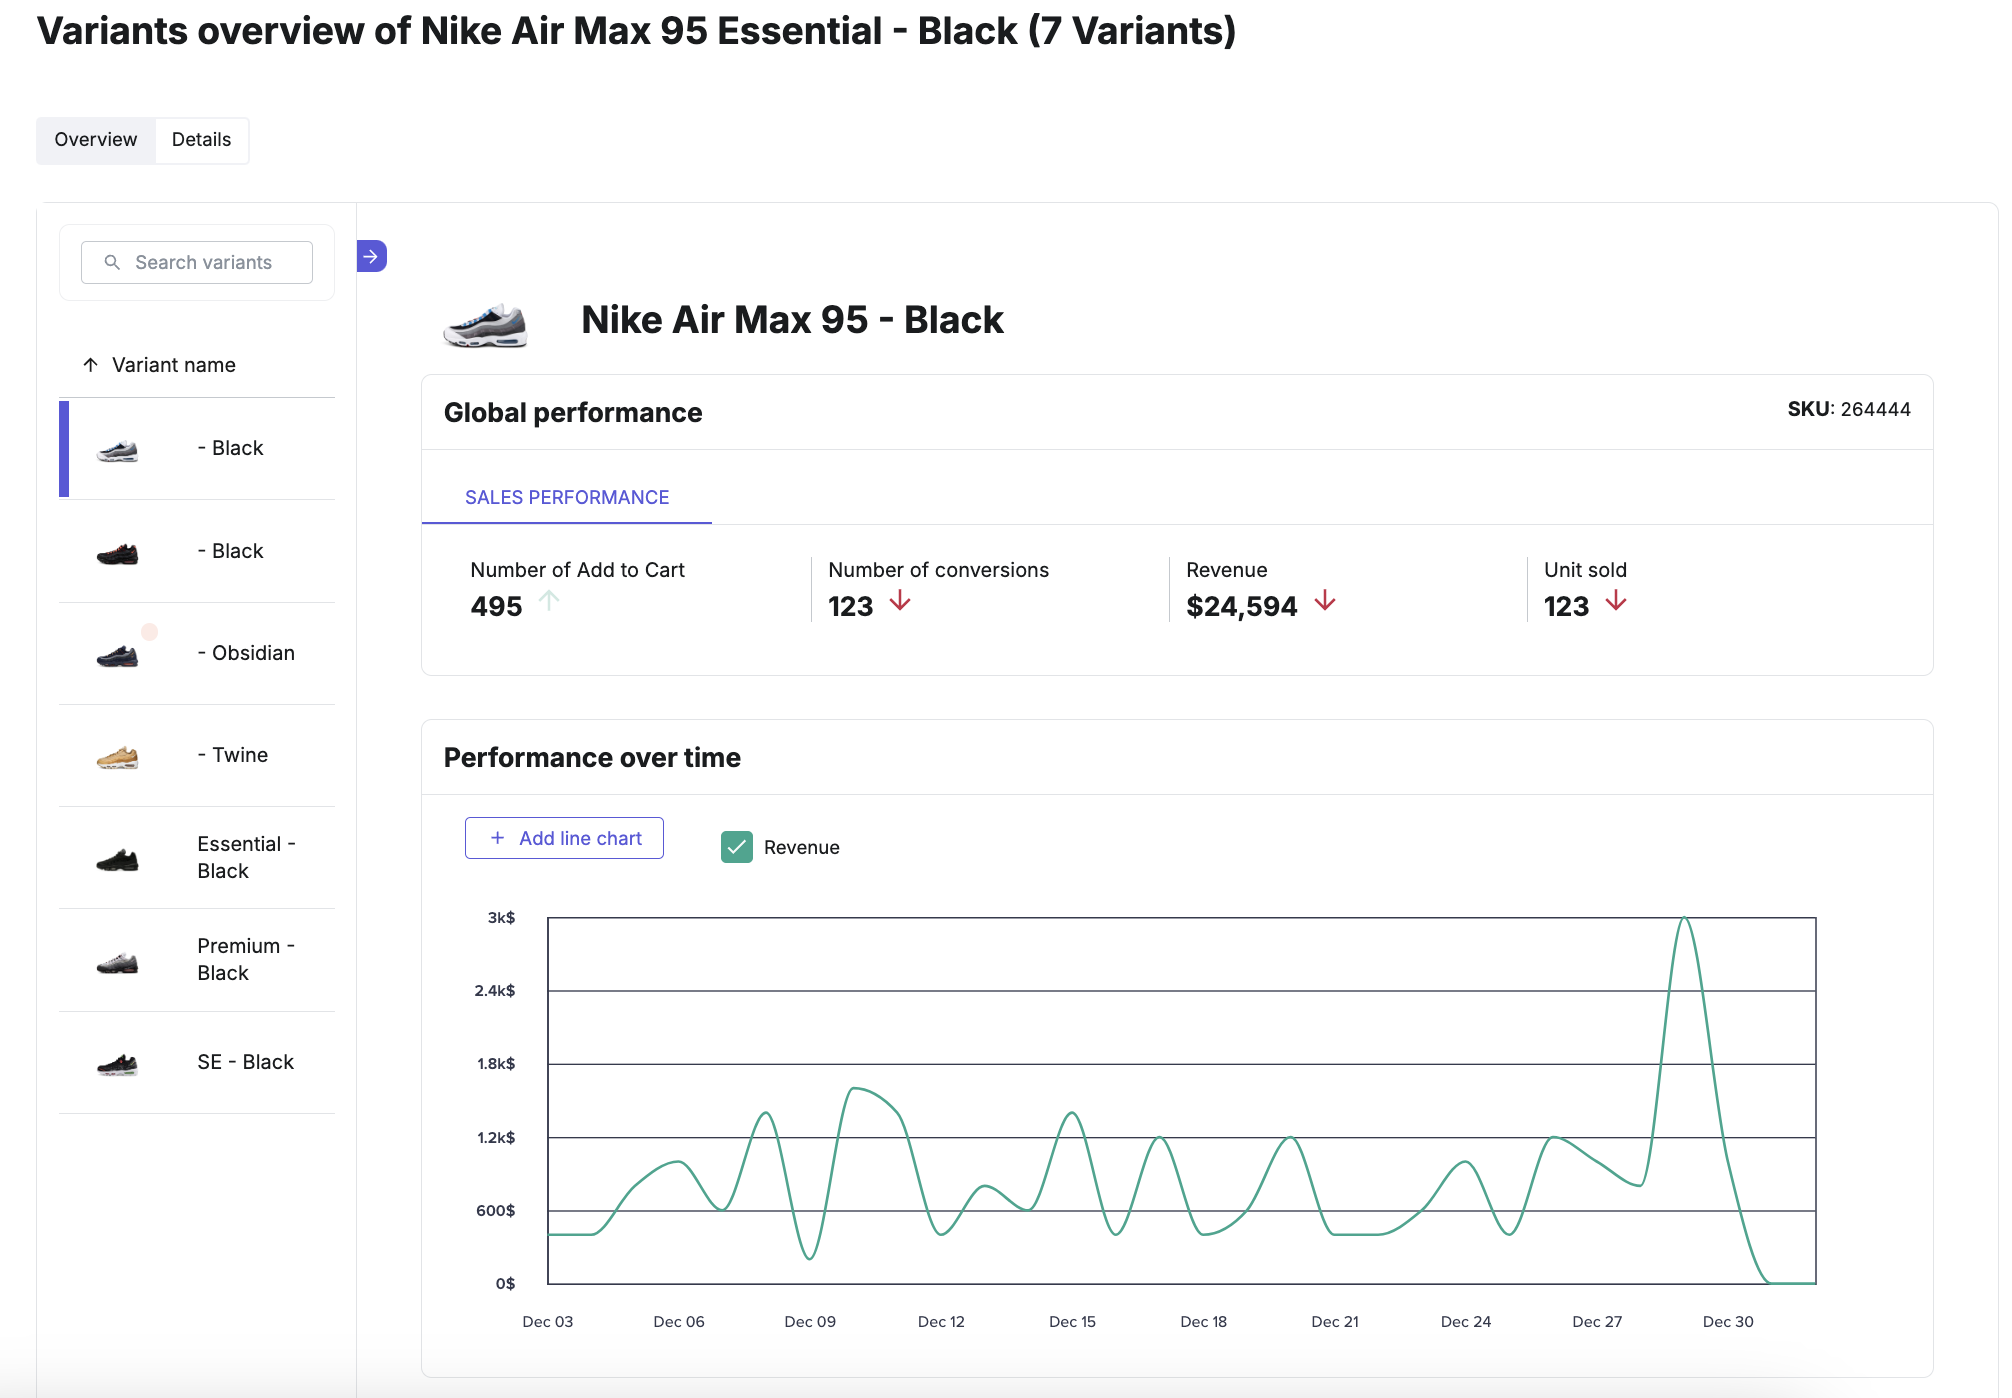Sort by Variant name column header
Screen dimensions: 2012x1398
pos(173,365)
